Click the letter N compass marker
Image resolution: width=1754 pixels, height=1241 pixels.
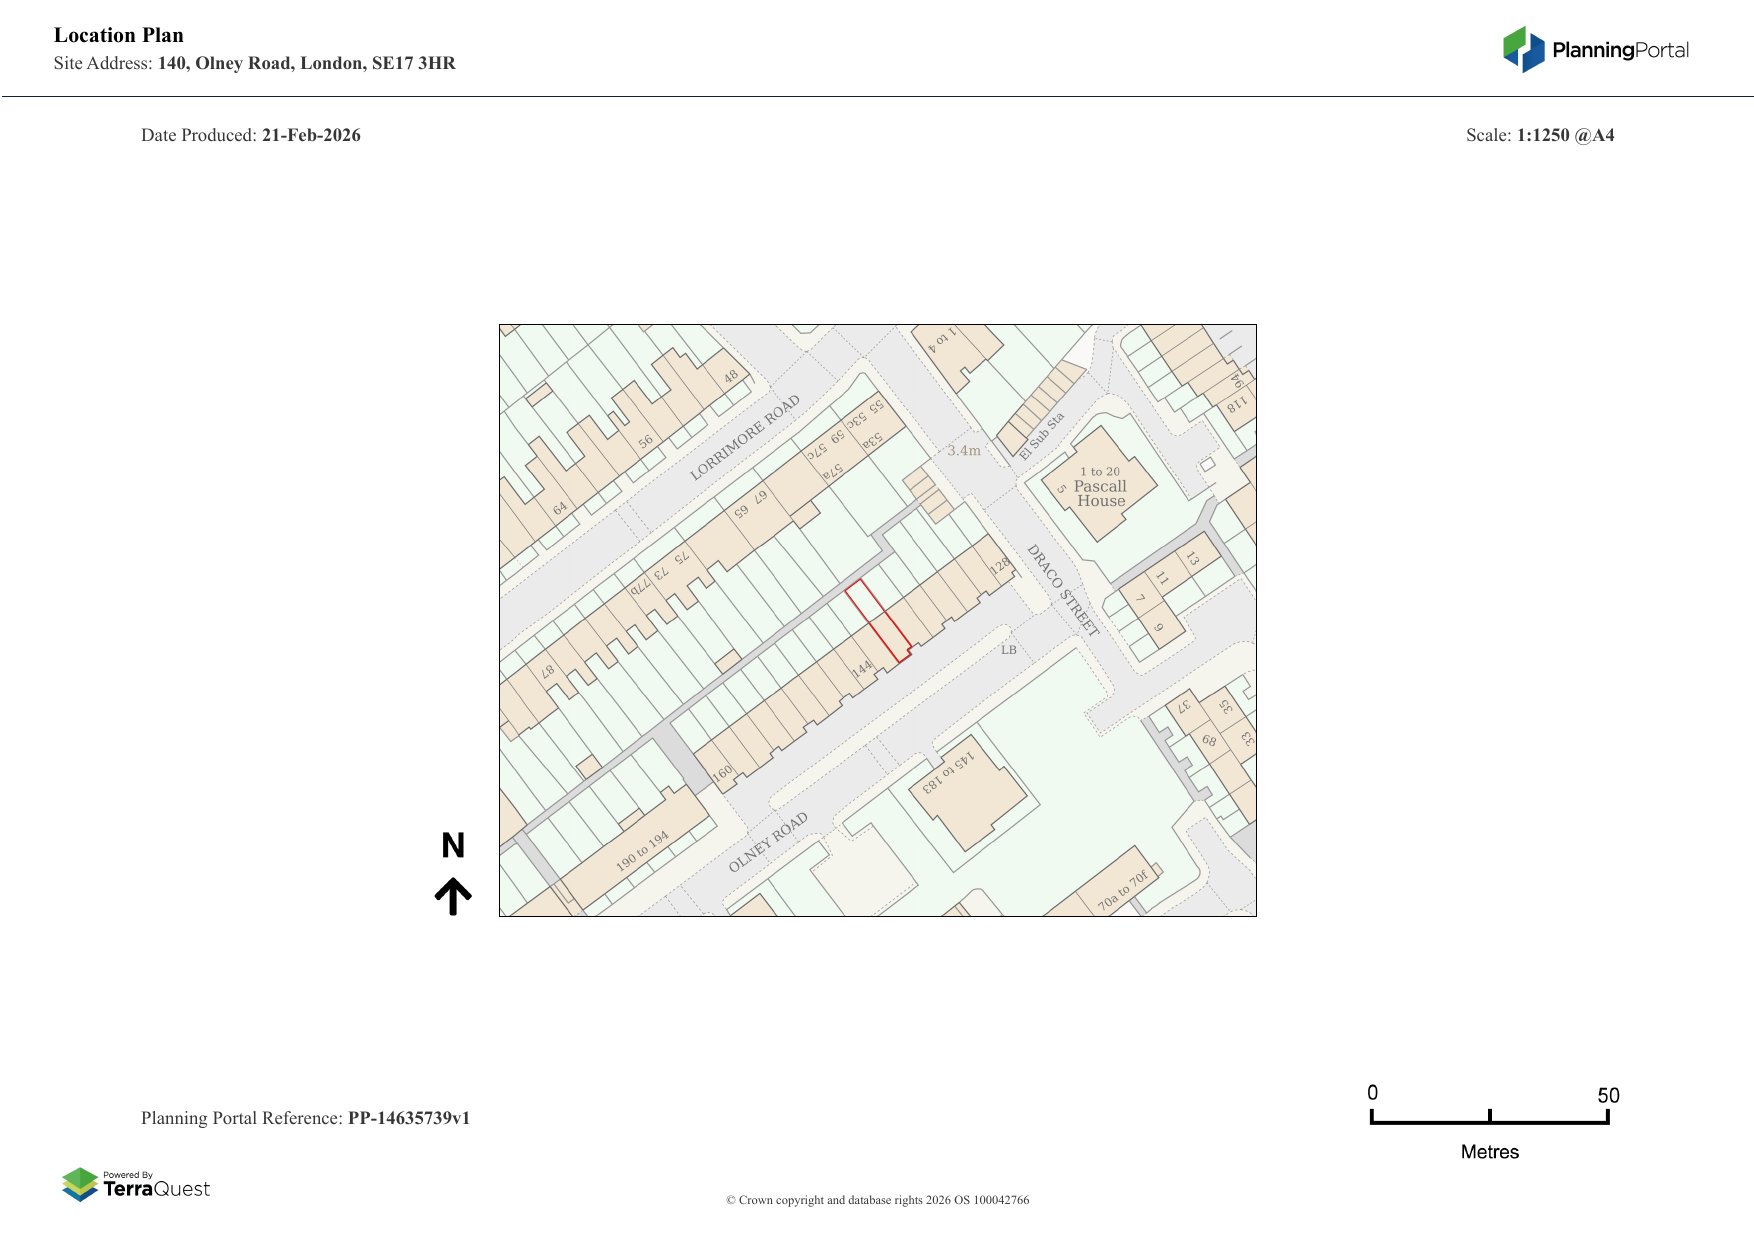[453, 846]
